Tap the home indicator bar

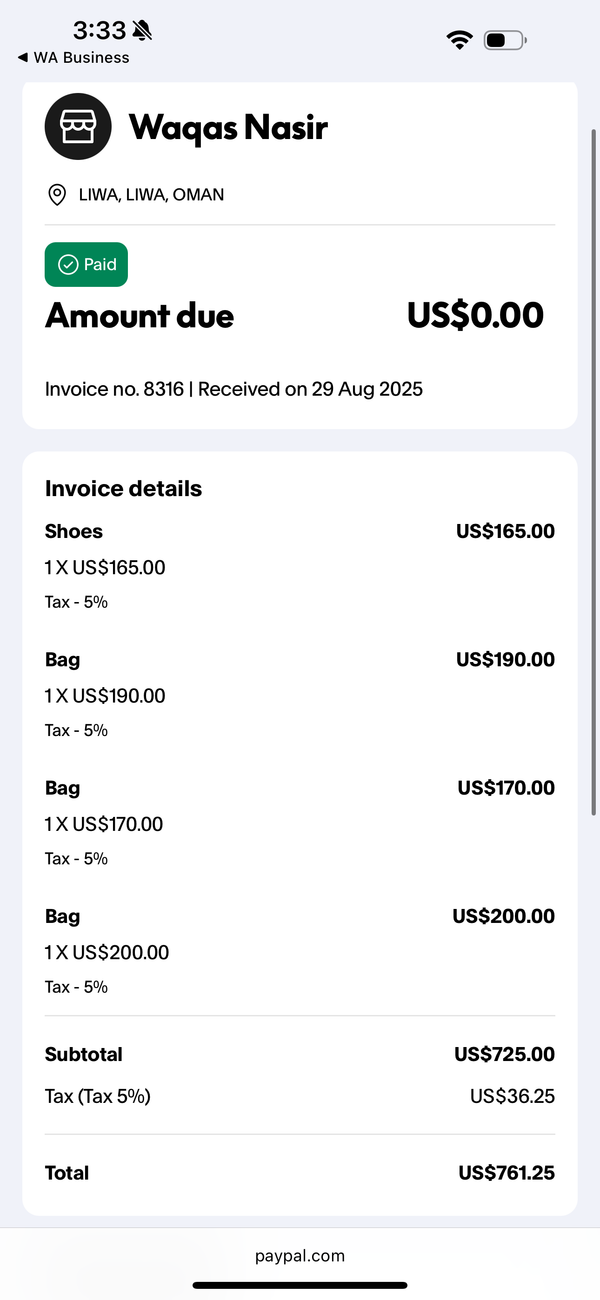pyautogui.click(x=300, y=1285)
